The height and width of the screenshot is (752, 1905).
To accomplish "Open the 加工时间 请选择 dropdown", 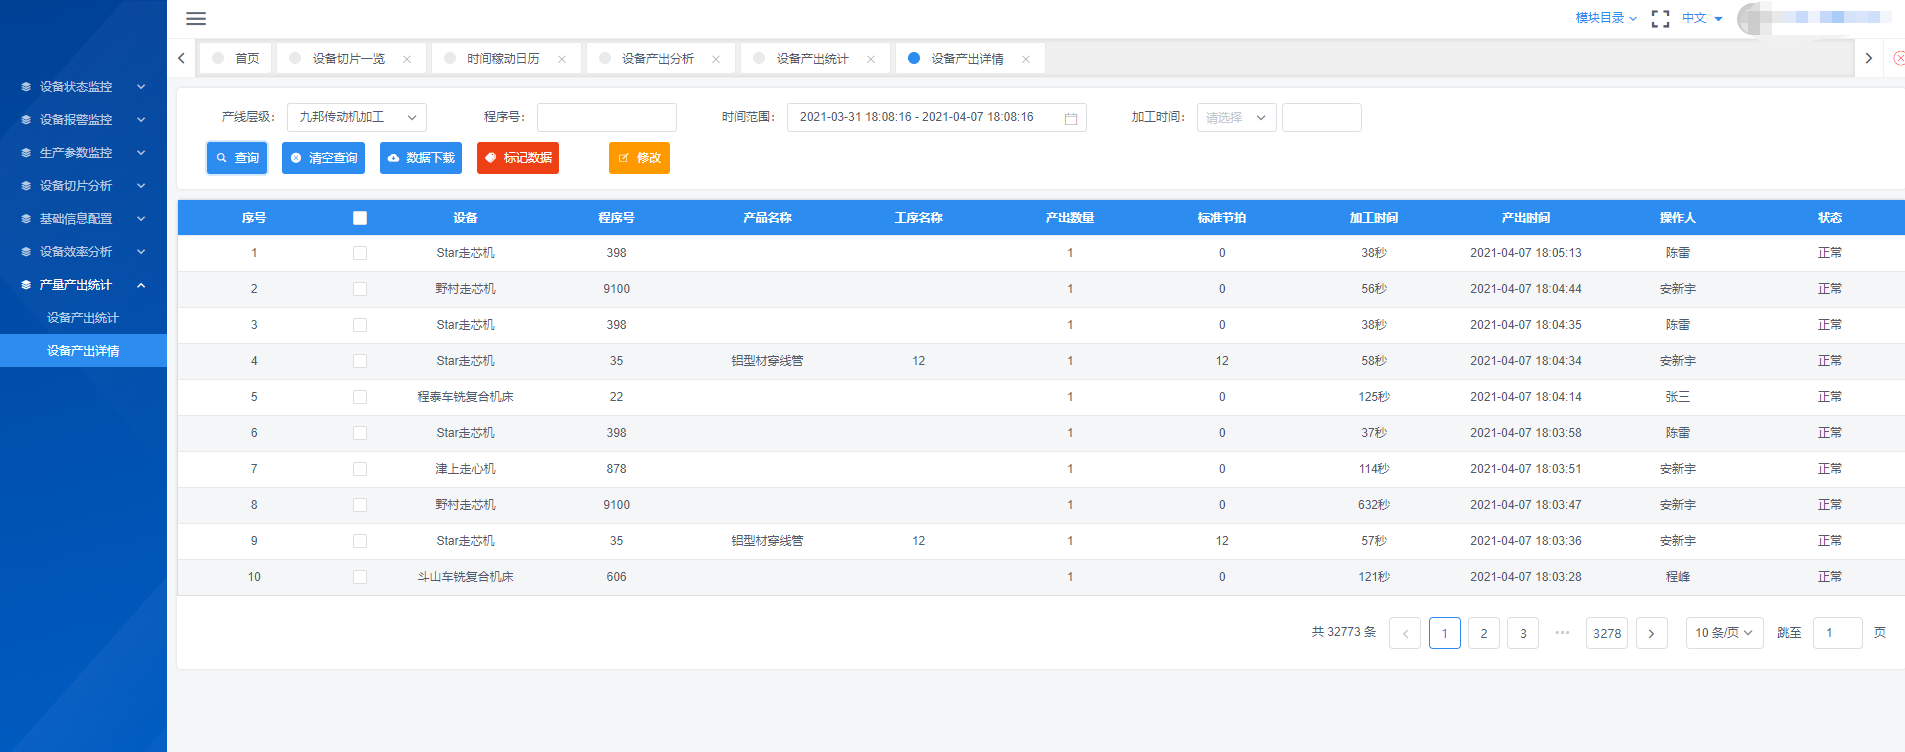I will click(x=1236, y=117).
